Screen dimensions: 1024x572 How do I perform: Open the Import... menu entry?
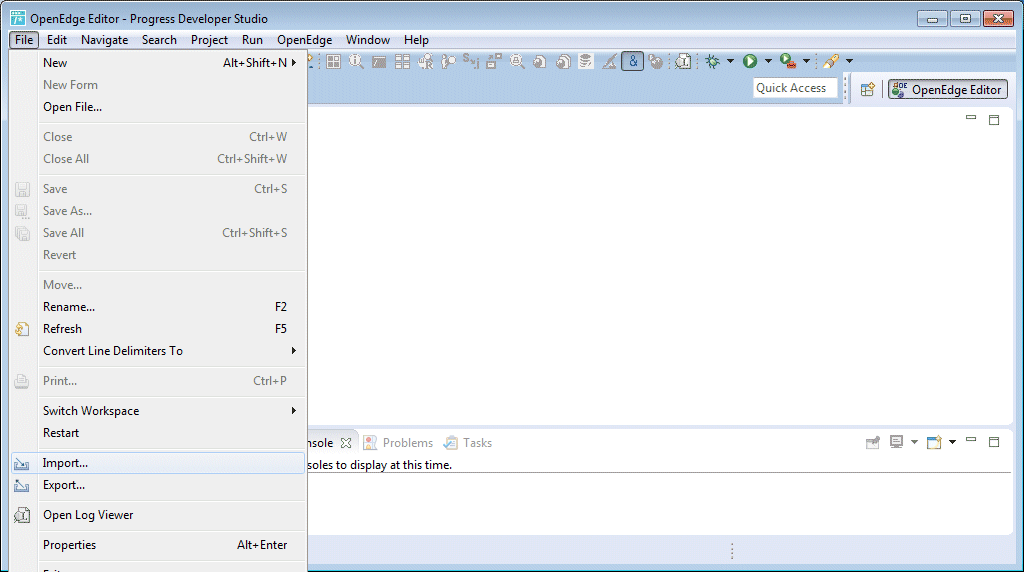pos(158,463)
